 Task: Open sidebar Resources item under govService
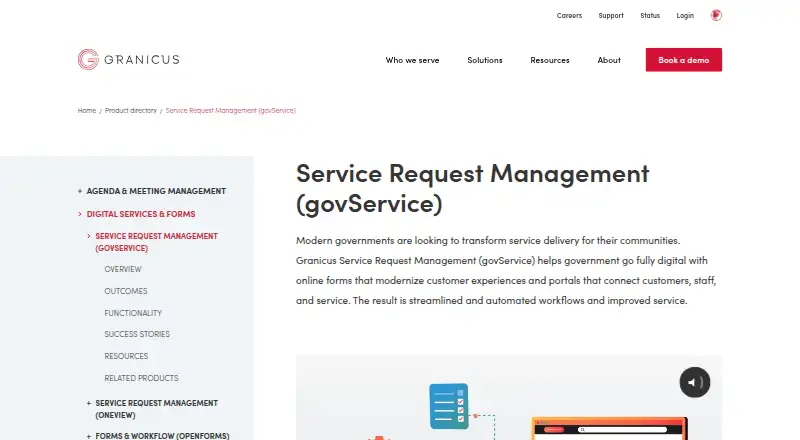[x=126, y=356]
